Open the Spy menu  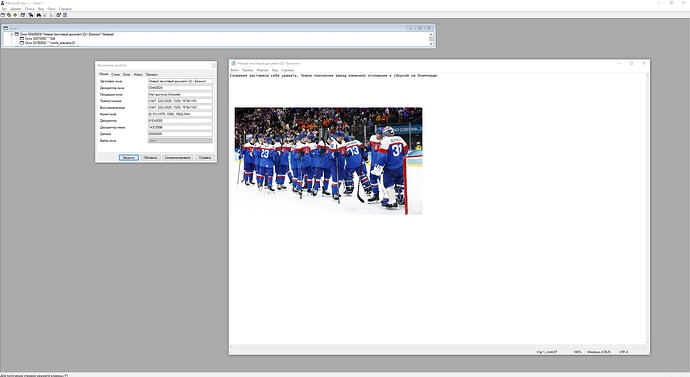click(4, 9)
